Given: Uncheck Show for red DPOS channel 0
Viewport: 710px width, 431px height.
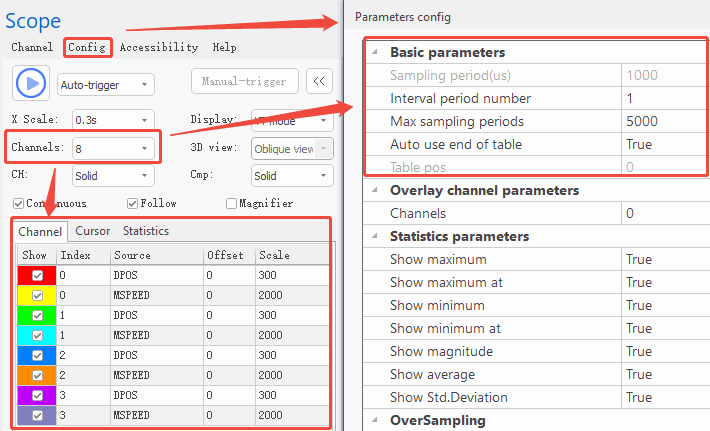Looking at the screenshot, I should coord(37,275).
